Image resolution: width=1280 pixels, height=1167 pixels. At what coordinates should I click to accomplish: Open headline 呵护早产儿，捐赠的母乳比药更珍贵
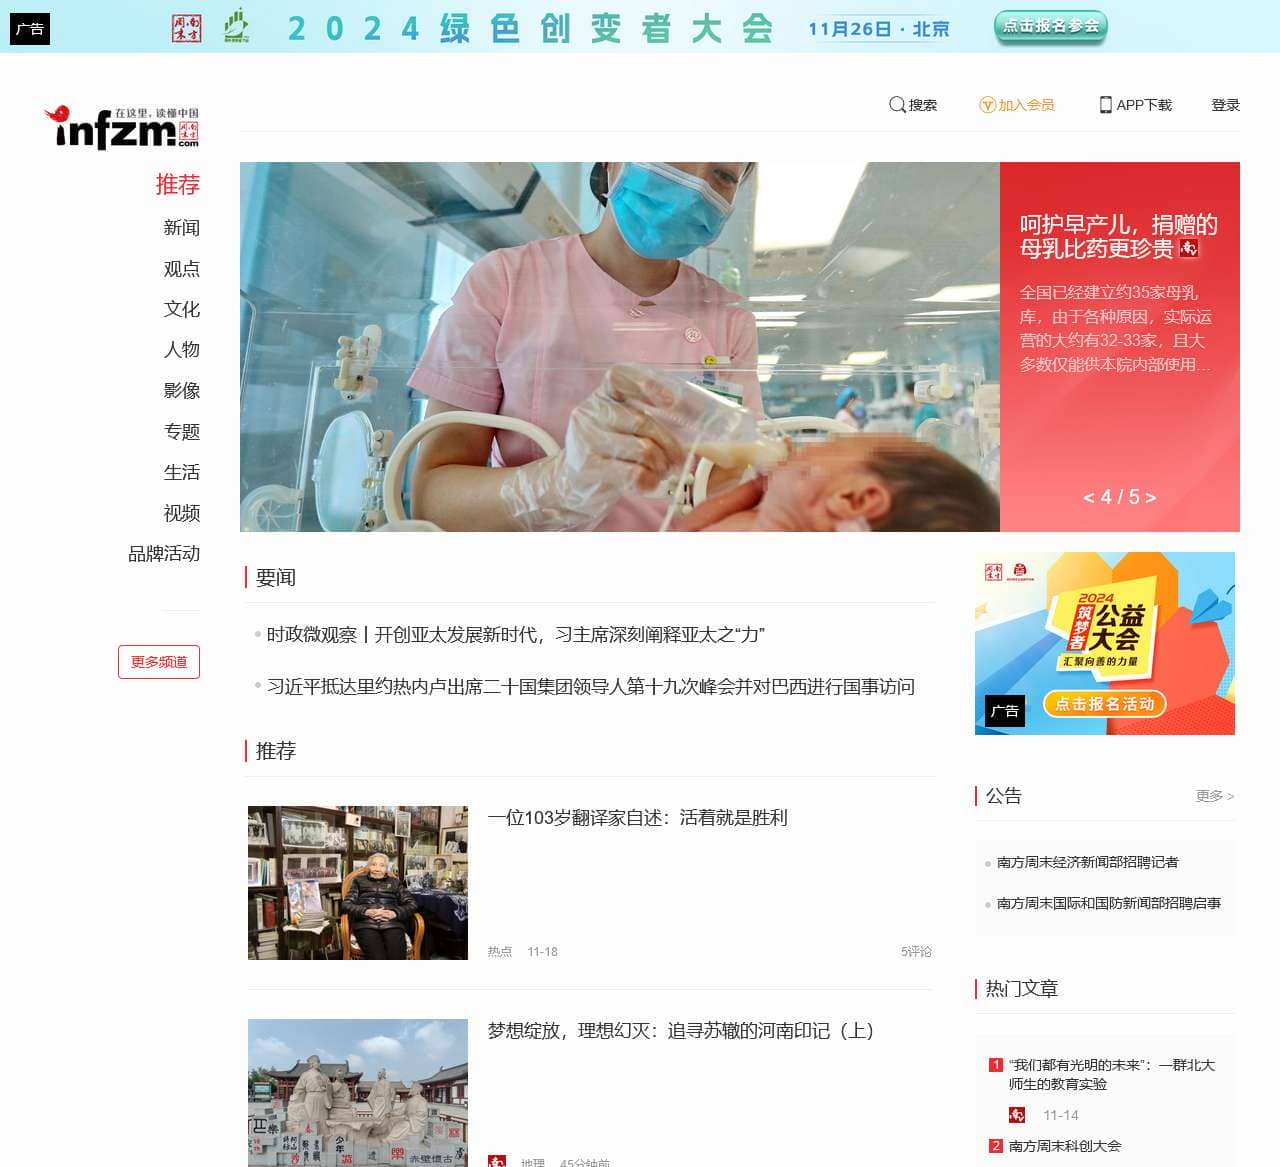pyautogui.click(x=1119, y=236)
